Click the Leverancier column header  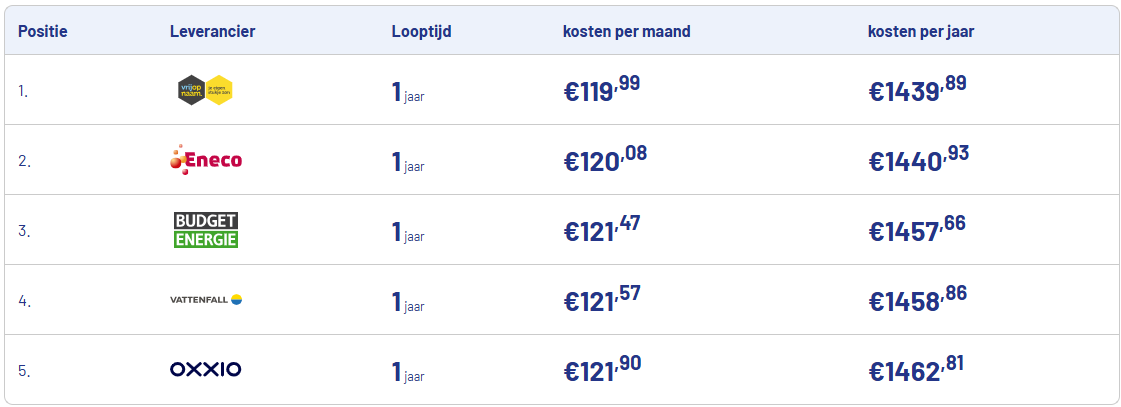pos(212,31)
